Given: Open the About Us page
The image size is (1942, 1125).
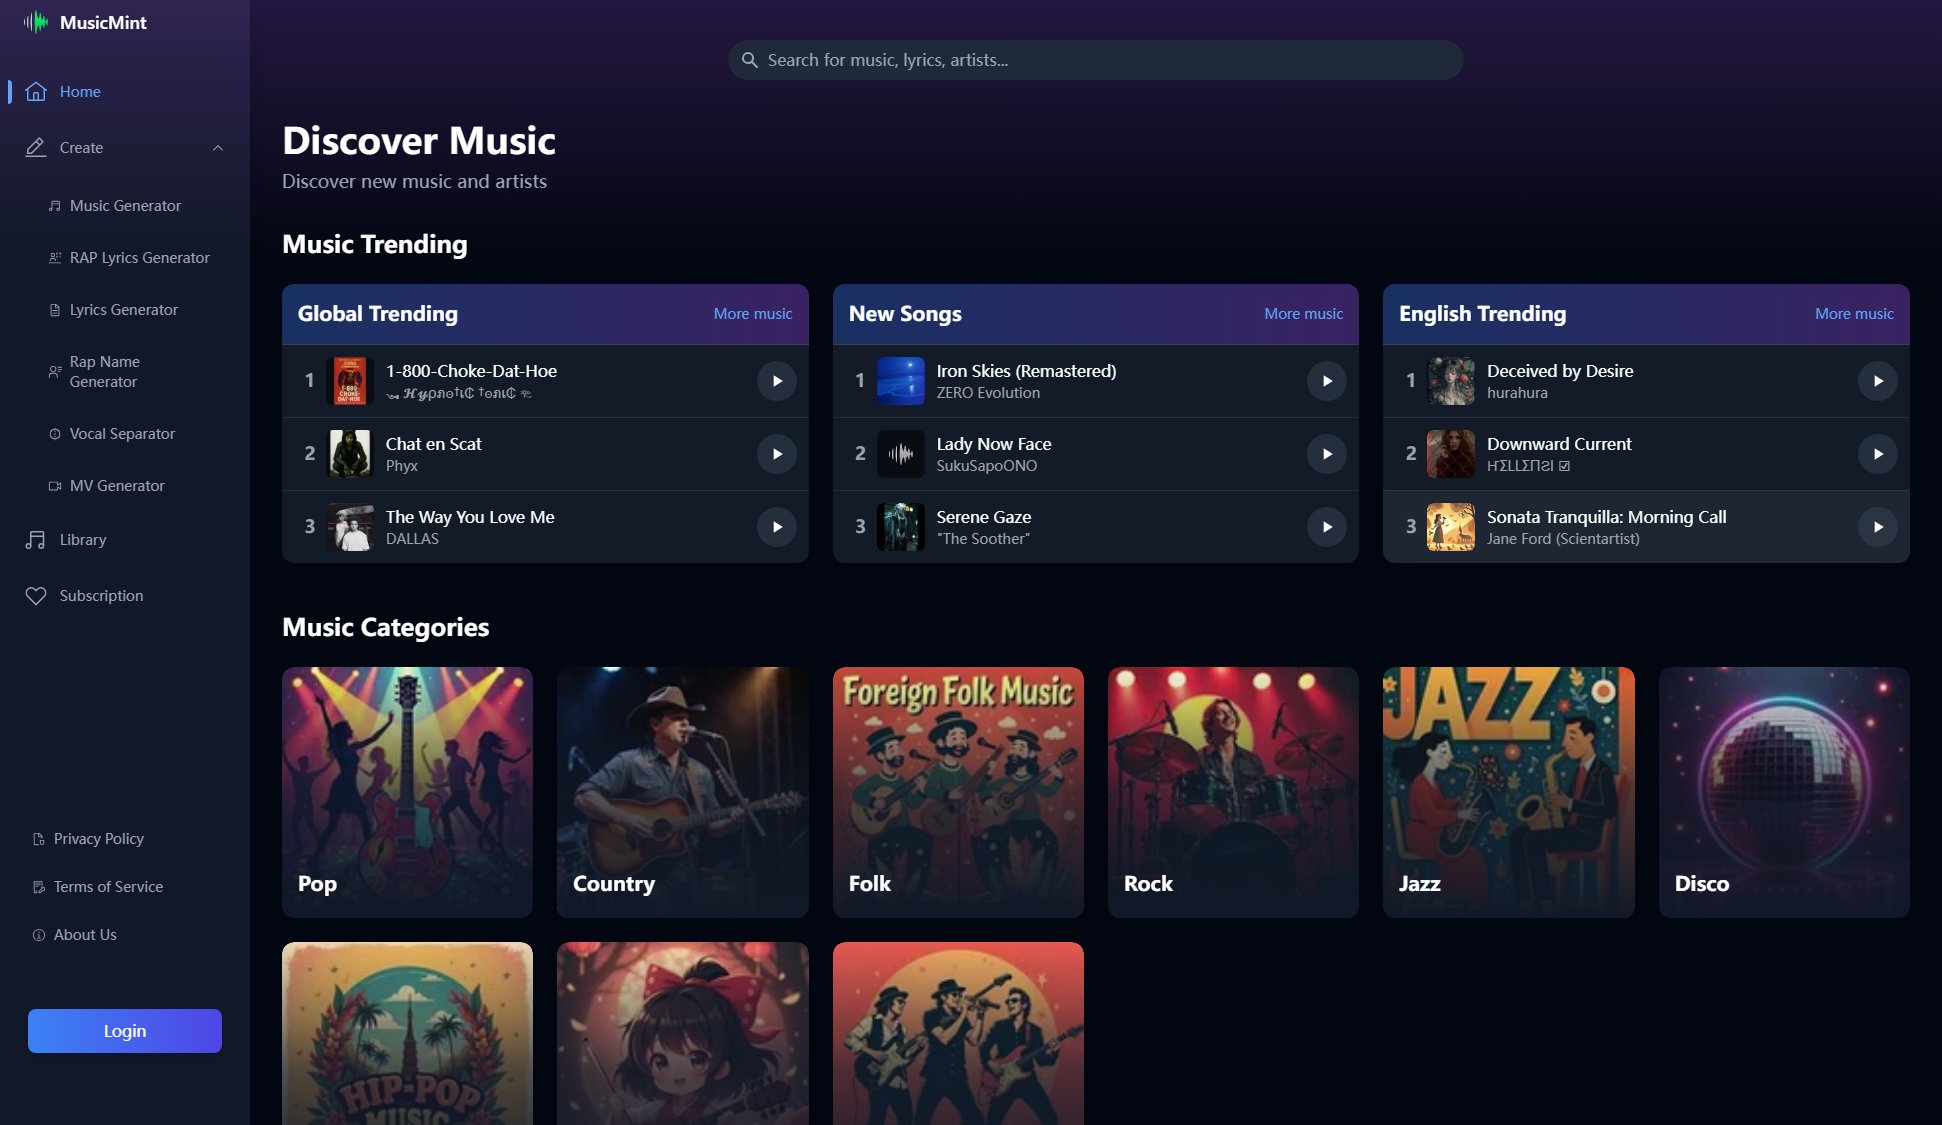Looking at the screenshot, I should click(x=85, y=934).
